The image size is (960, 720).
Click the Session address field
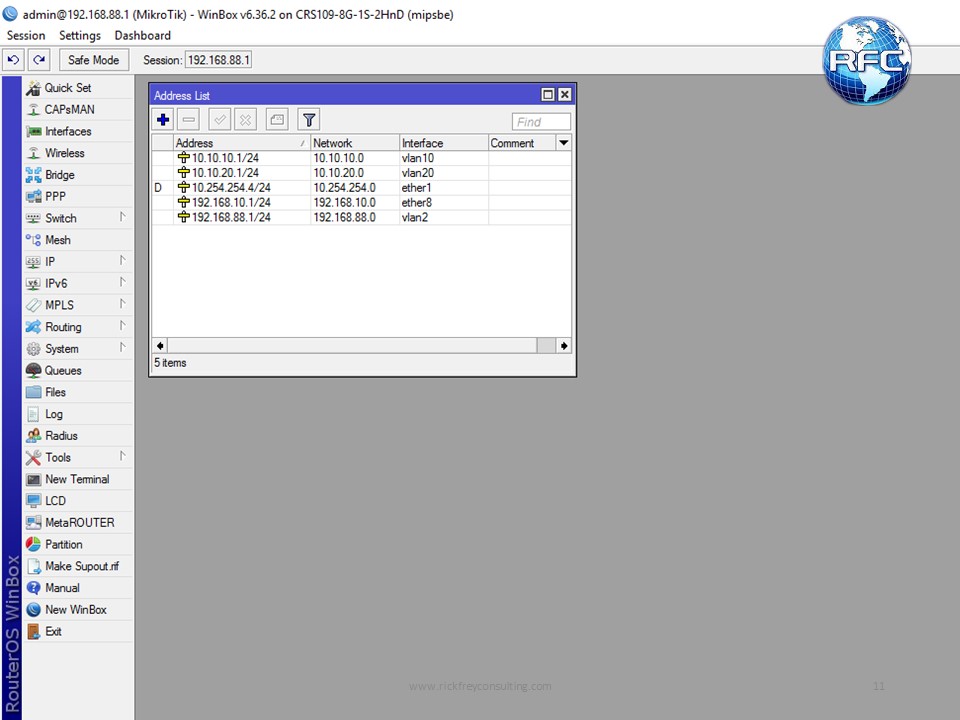(219, 60)
